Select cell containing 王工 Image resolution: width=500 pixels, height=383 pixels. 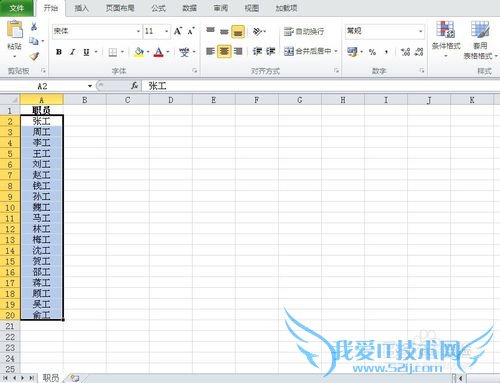click(x=42, y=154)
